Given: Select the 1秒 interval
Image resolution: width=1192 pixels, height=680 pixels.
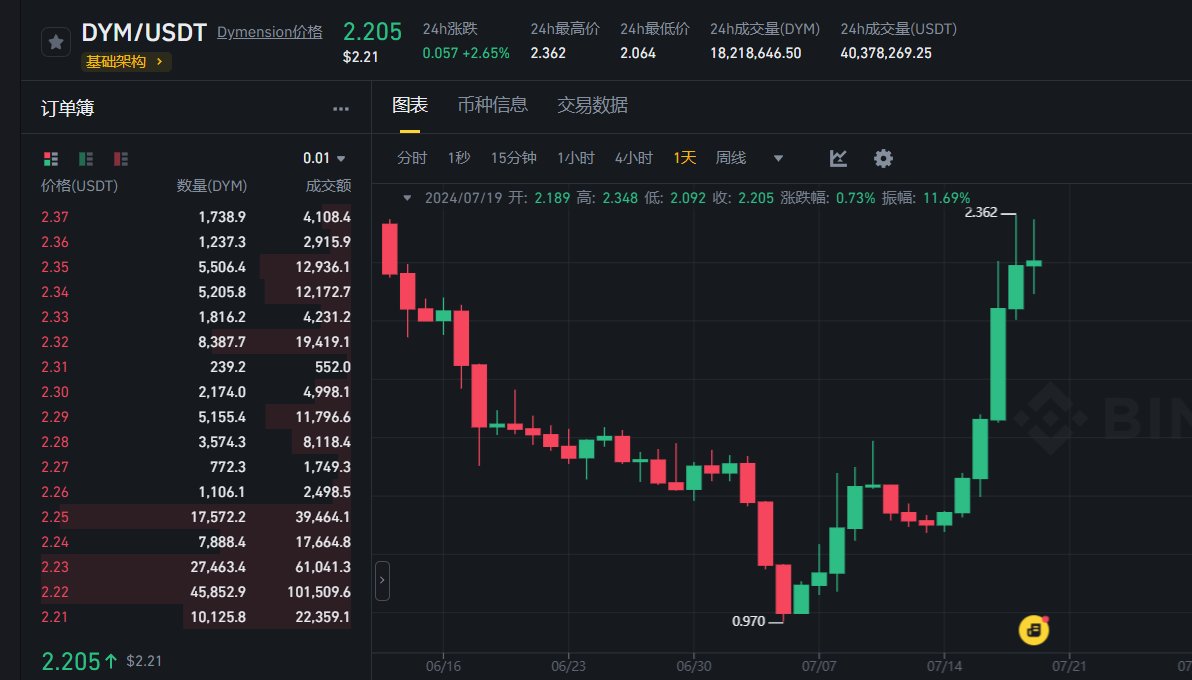Looking at the screenshot, I should [458, 157].
